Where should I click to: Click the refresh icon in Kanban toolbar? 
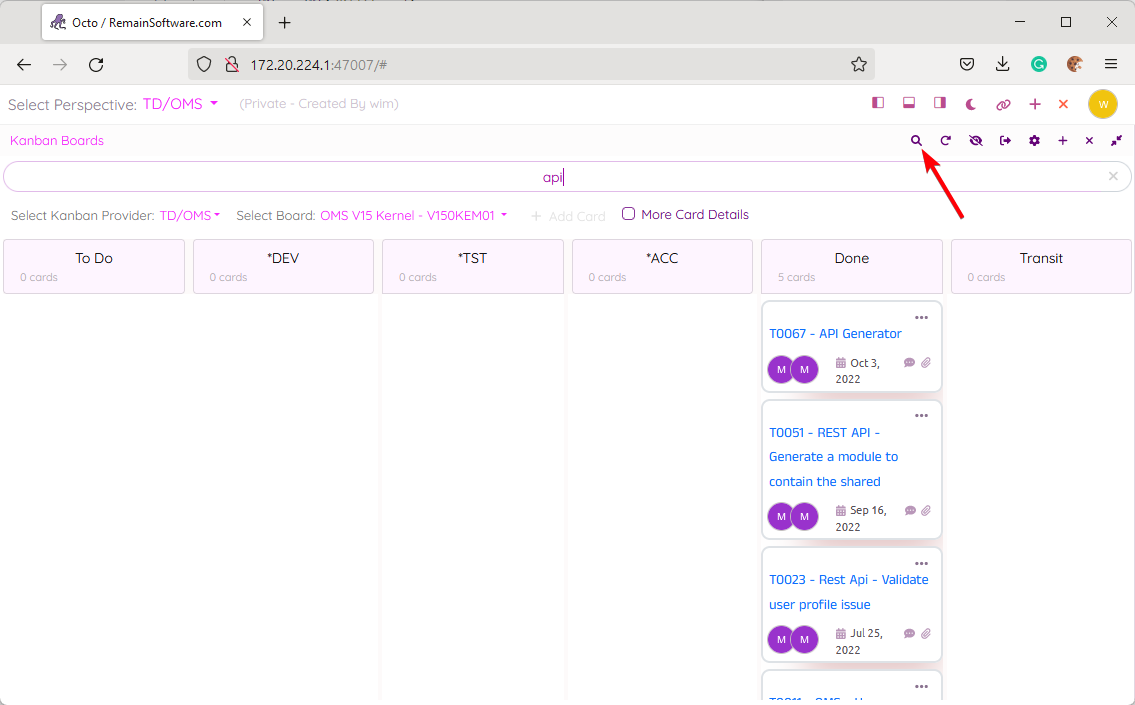click(945, 141)
